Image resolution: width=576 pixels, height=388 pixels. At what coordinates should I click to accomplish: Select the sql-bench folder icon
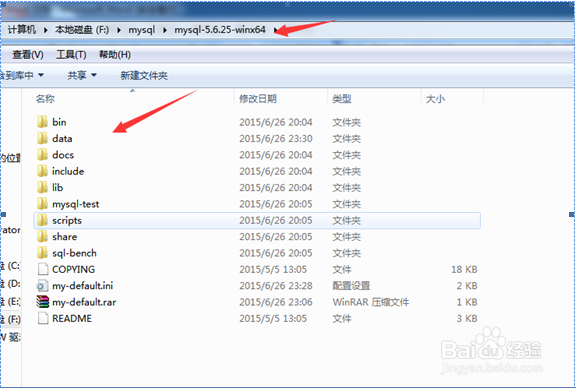(x=42, y=253)
